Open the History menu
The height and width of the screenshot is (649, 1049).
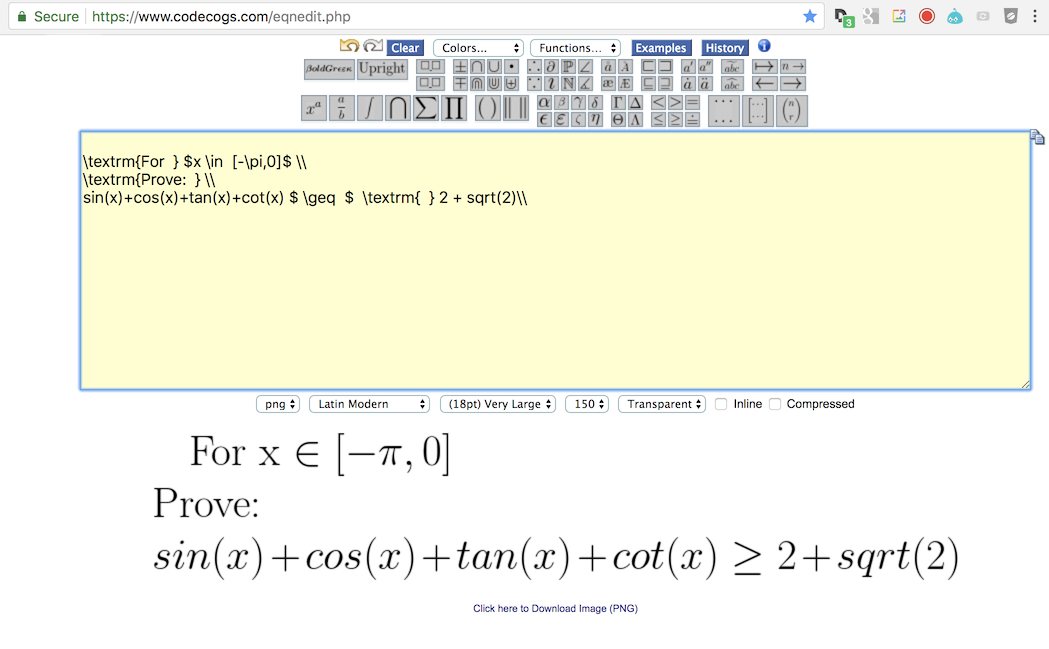pos(725,48)
